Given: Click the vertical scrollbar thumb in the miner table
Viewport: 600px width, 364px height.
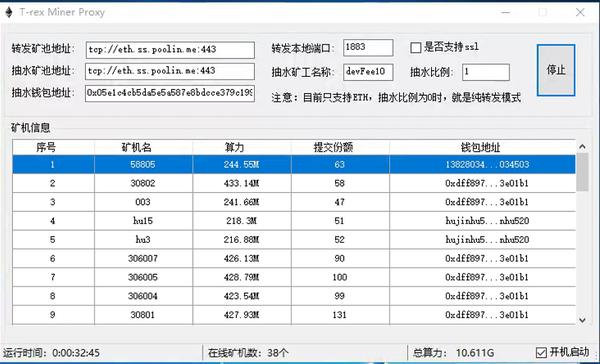Looking at the screenshot, I should [x=582, y=172].
